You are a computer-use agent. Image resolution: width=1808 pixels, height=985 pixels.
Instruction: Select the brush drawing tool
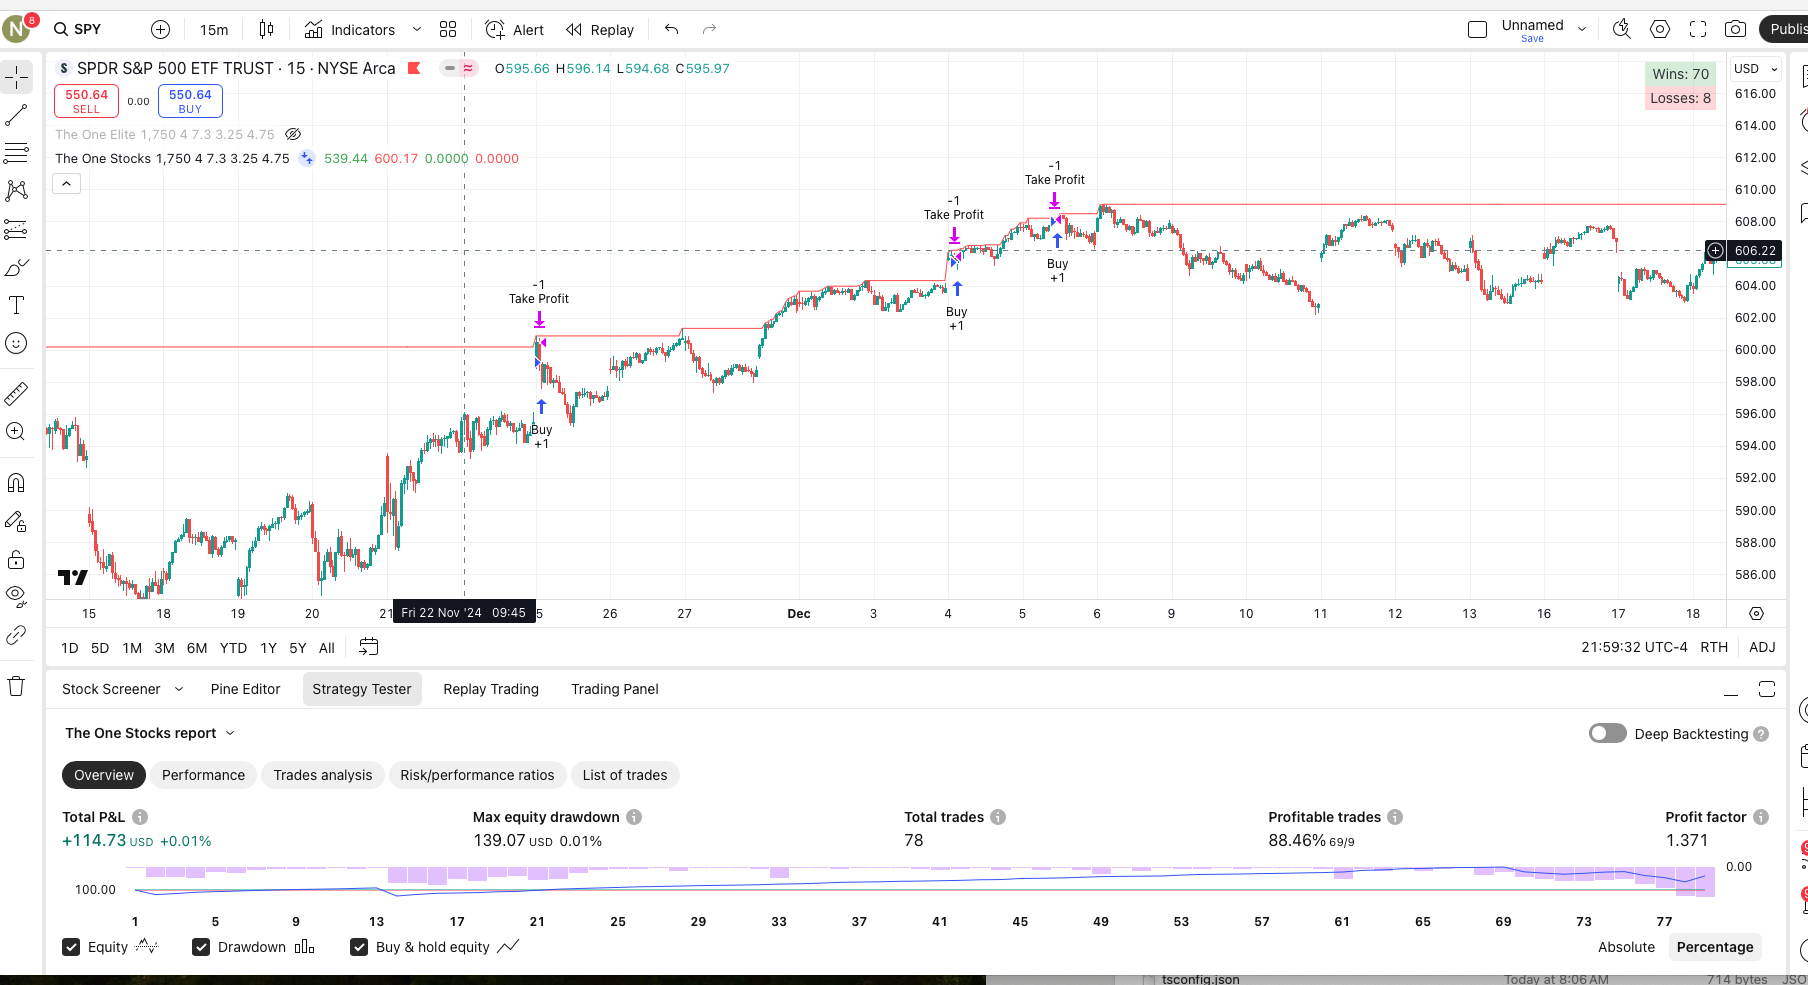17,267
